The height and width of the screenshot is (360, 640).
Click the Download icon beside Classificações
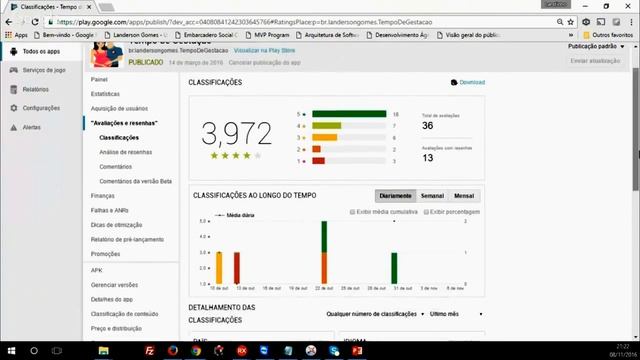pos(454,82)
